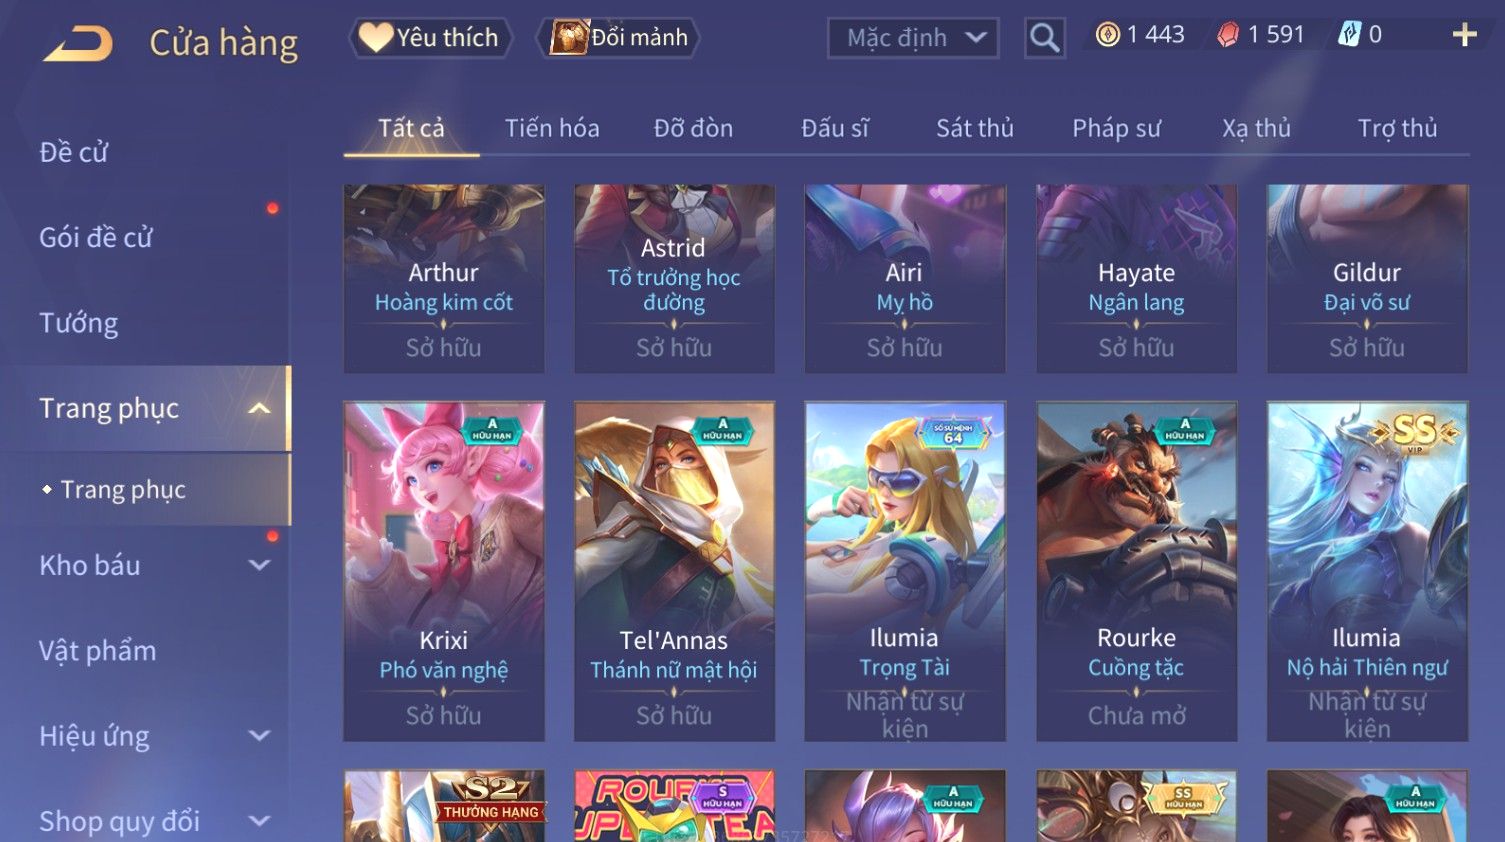The width and height of the screenshot is (1505, 842).
Task: Select Rourke Cuồng tặc skin card
Action: pyautogui.click(x=1136, y=572)
